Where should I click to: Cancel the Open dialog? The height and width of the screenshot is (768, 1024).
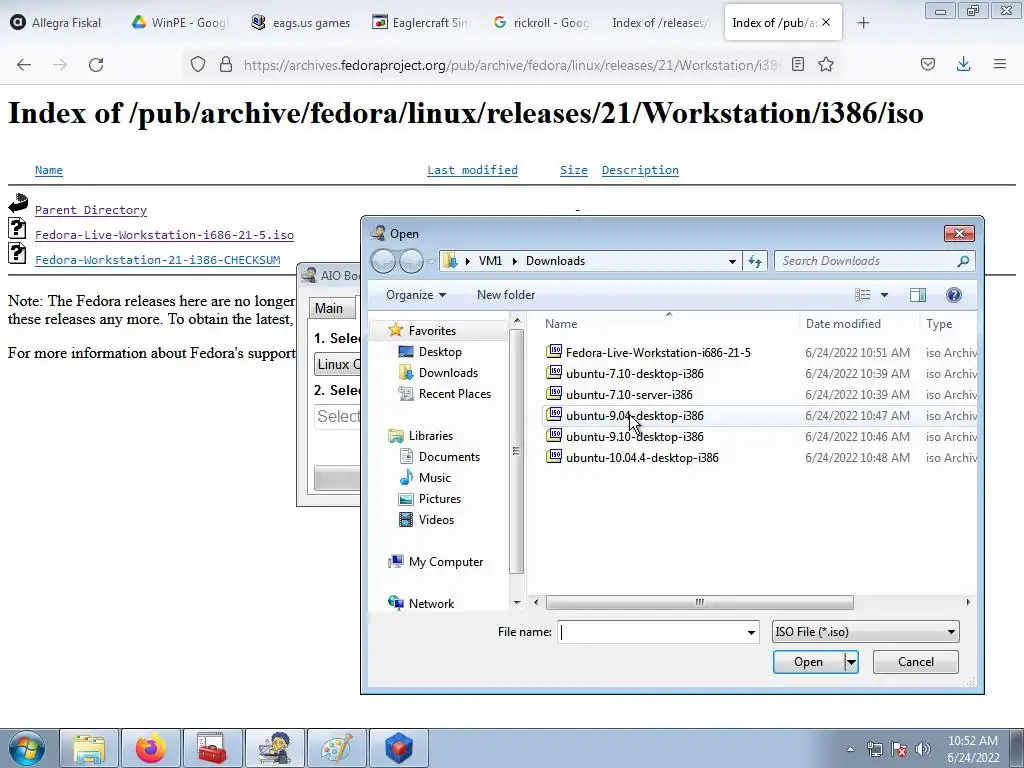point(916,662)
